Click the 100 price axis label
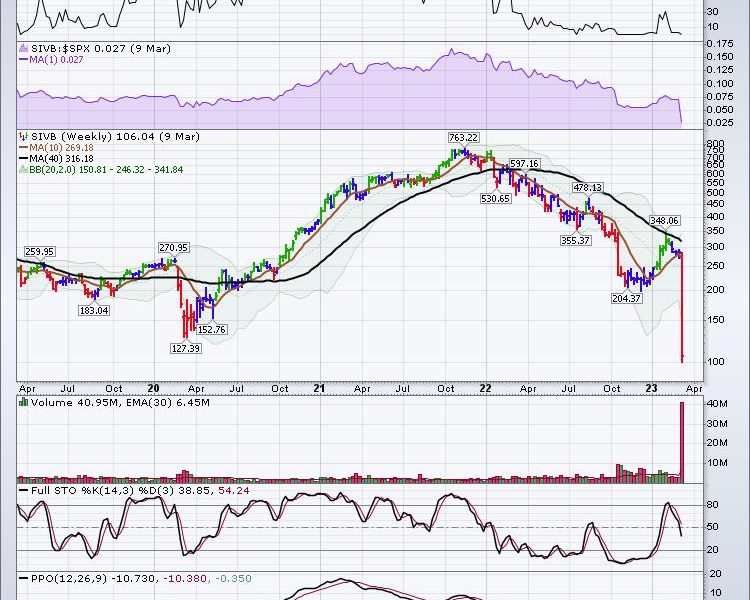The height and width of the screenshot is (600, 750). (716, 362)
